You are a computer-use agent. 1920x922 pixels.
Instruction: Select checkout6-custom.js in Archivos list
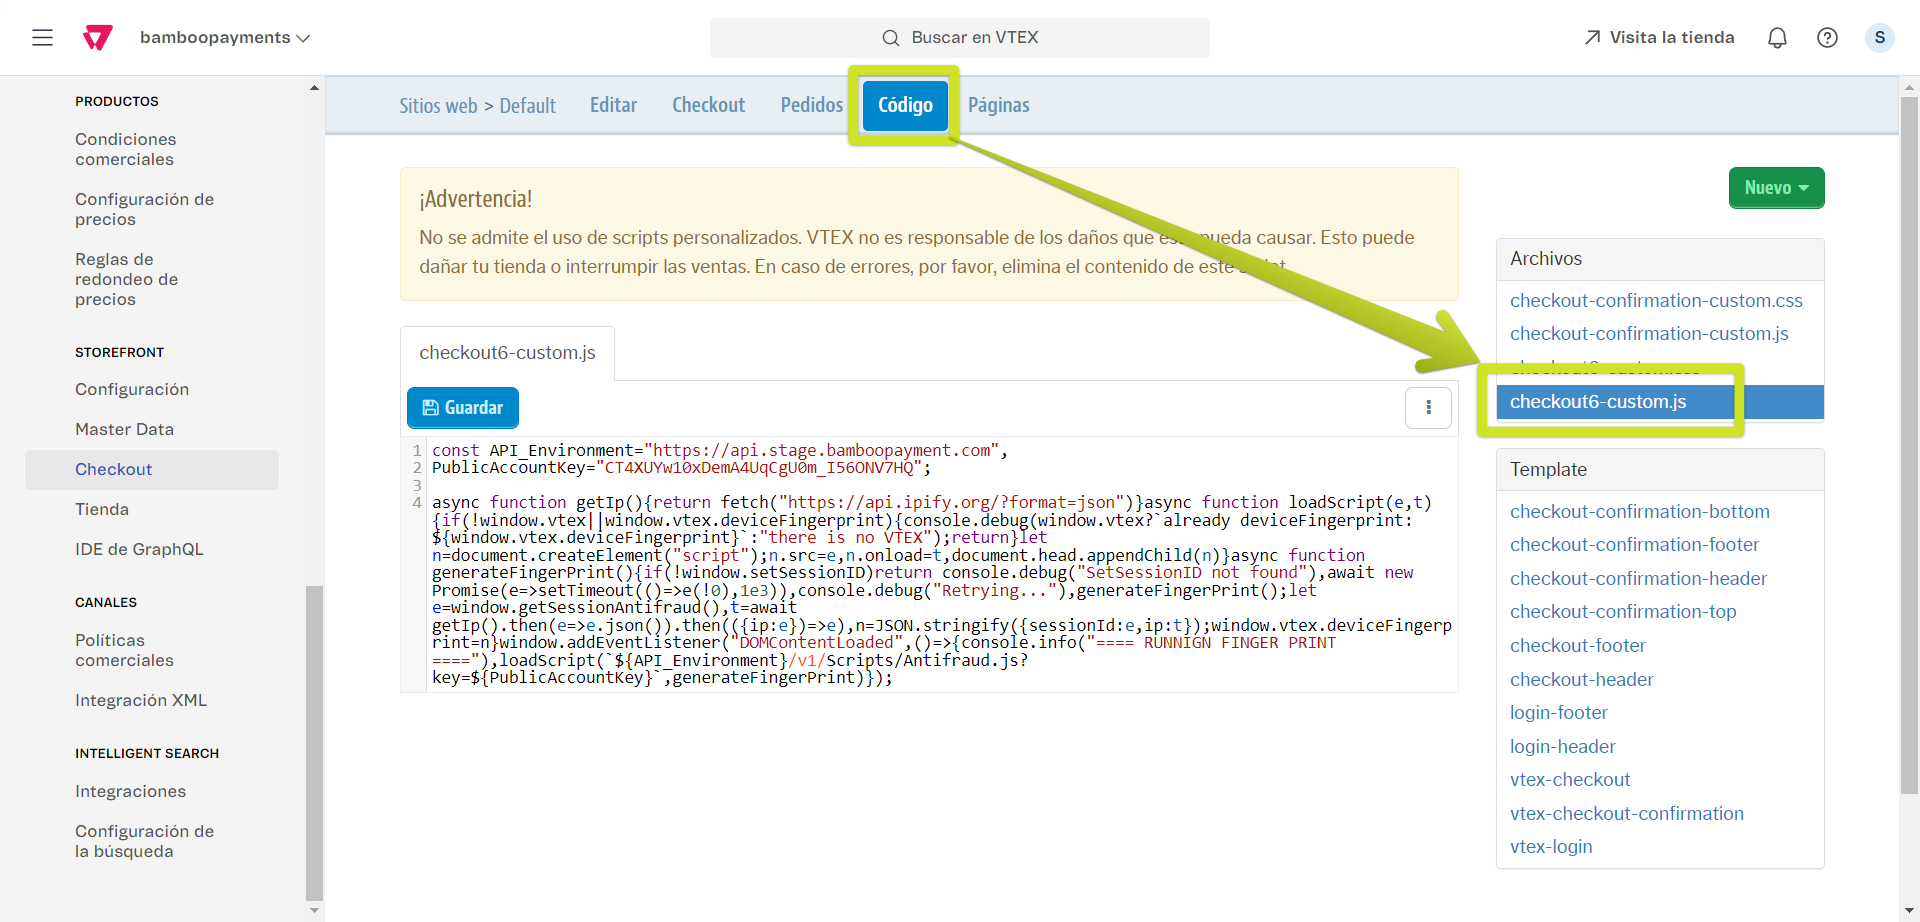[x=1660, y=402]
